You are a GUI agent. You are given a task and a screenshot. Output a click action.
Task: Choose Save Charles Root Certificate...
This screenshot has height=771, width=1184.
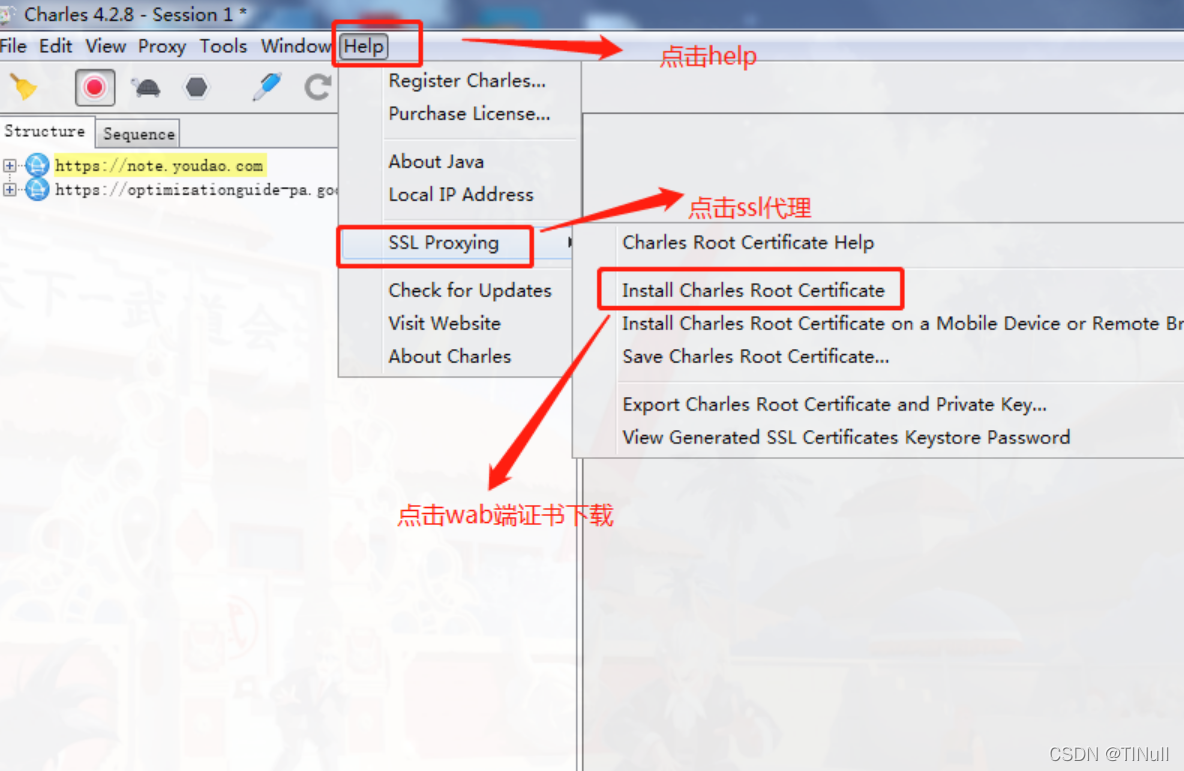click(x=755, y=356)
